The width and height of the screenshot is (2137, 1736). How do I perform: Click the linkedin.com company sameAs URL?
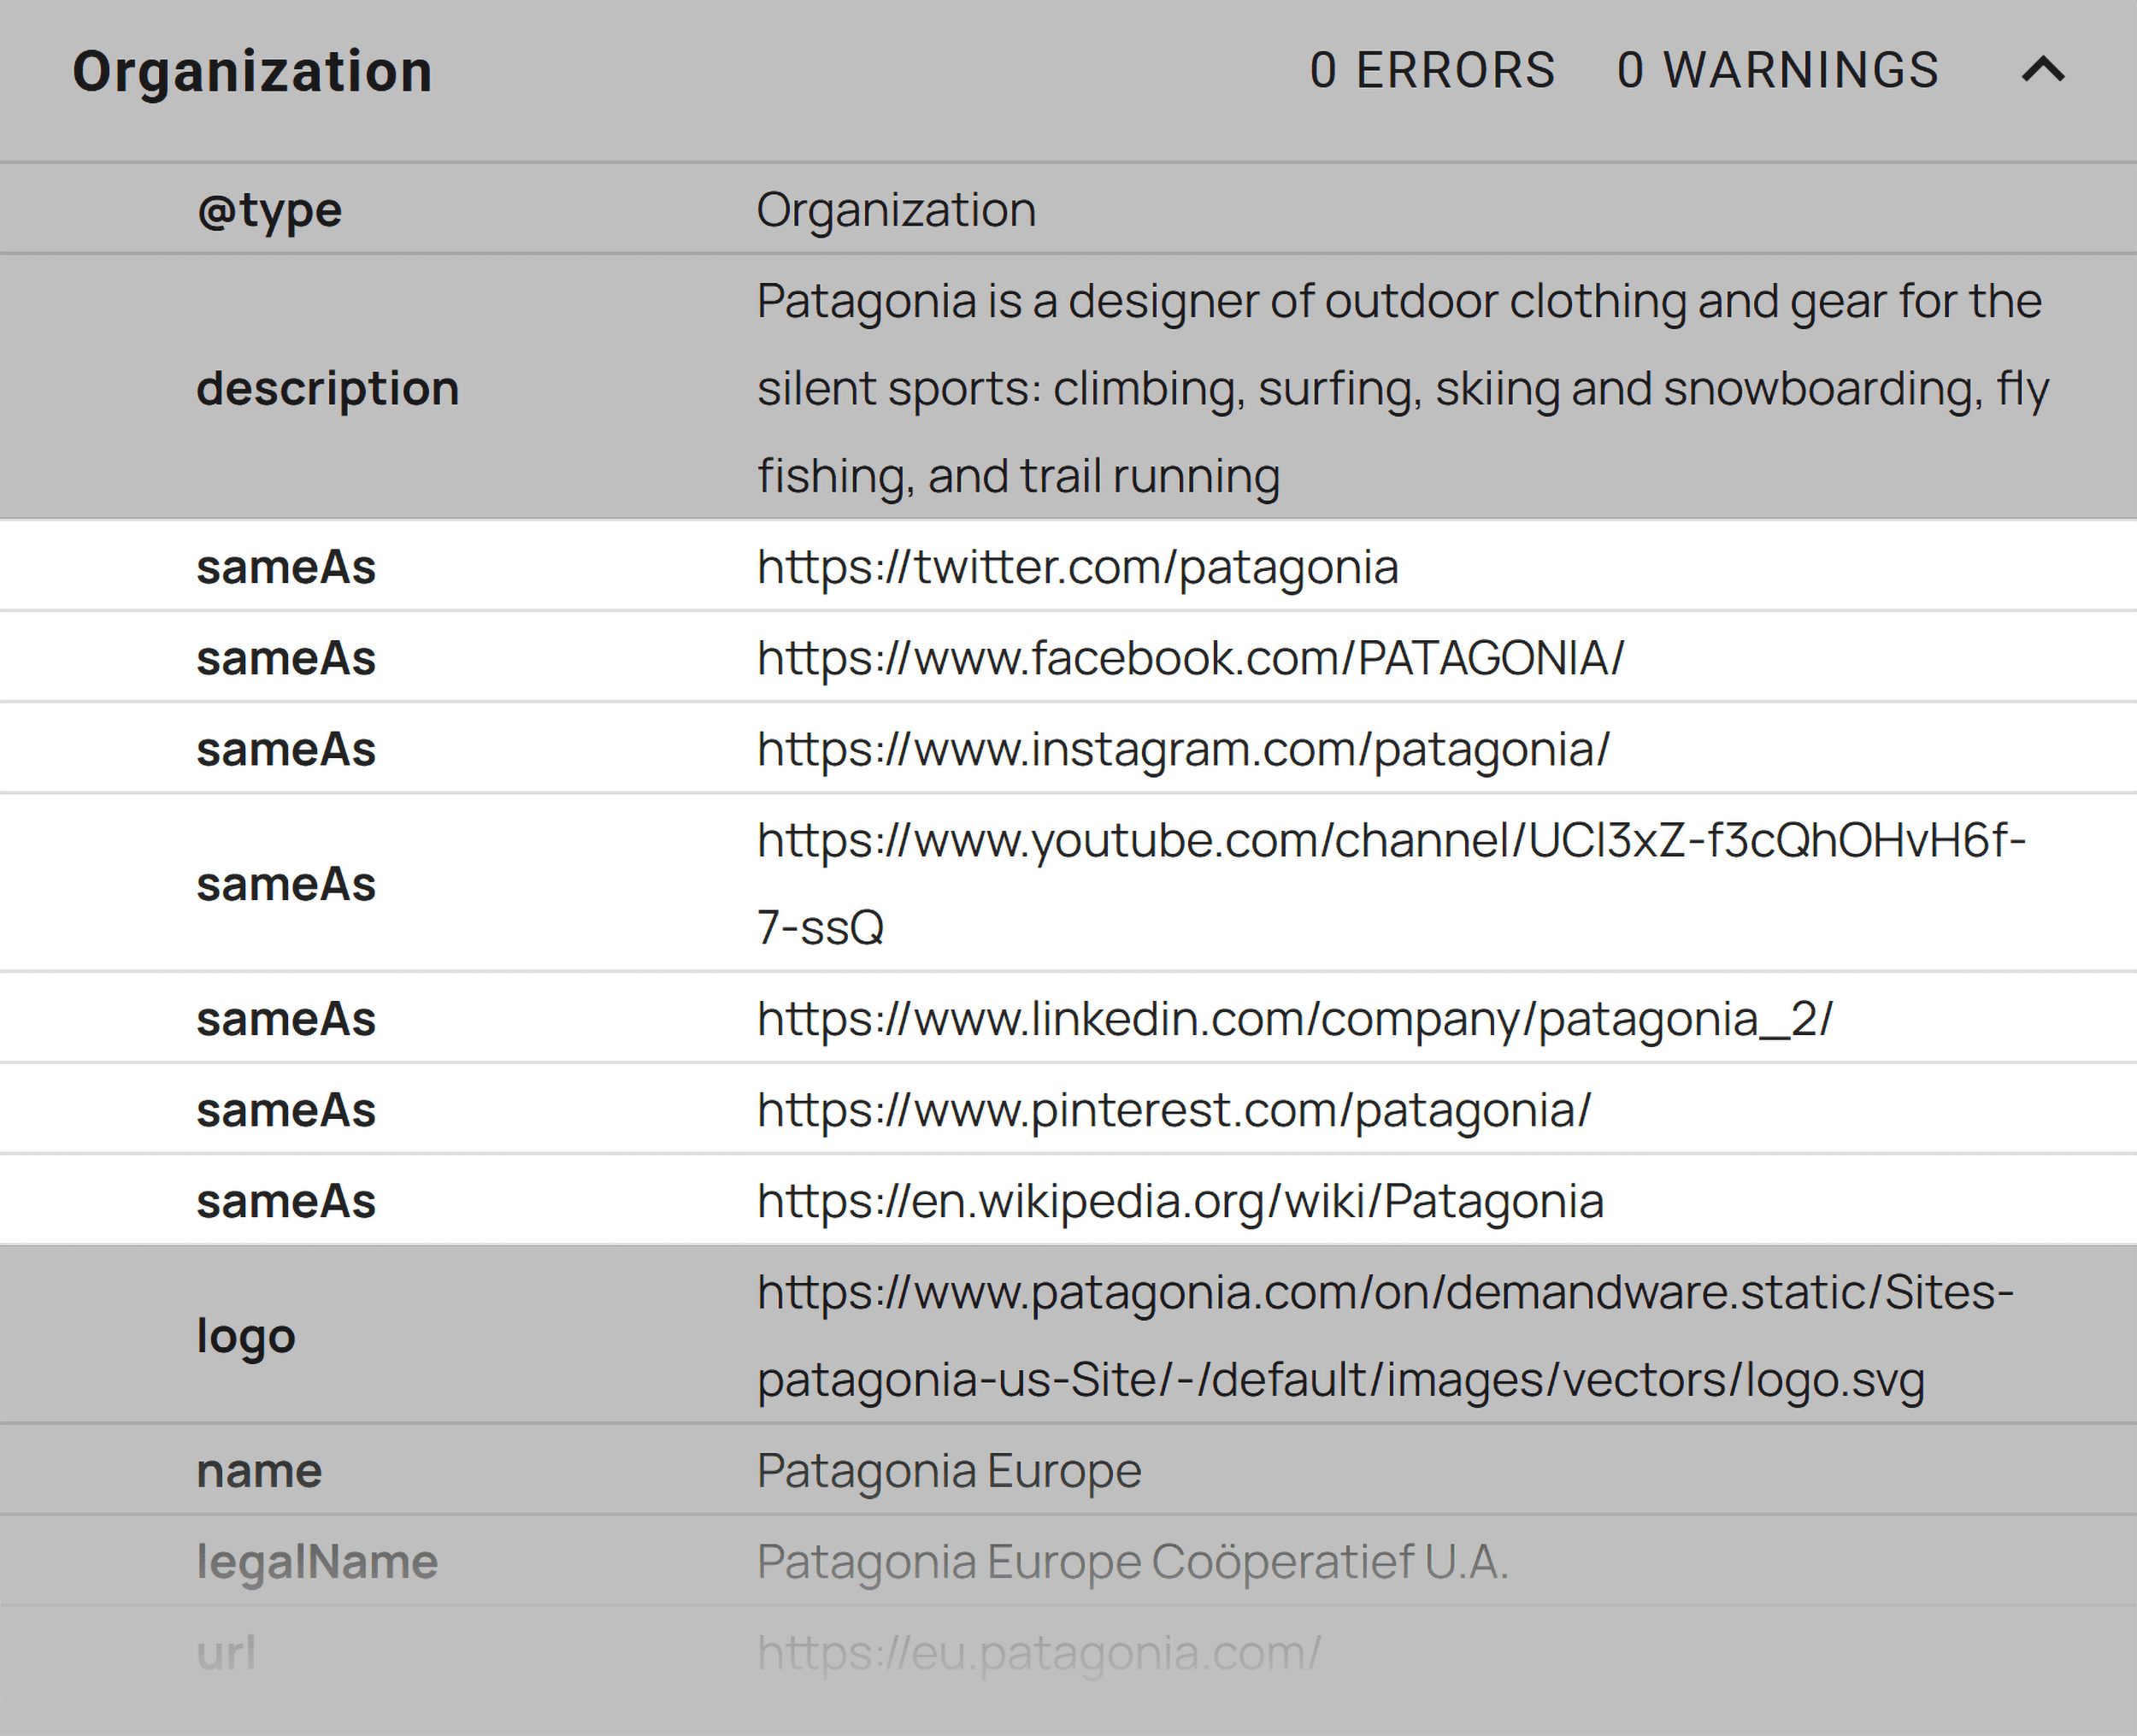coord(1294,1019)
